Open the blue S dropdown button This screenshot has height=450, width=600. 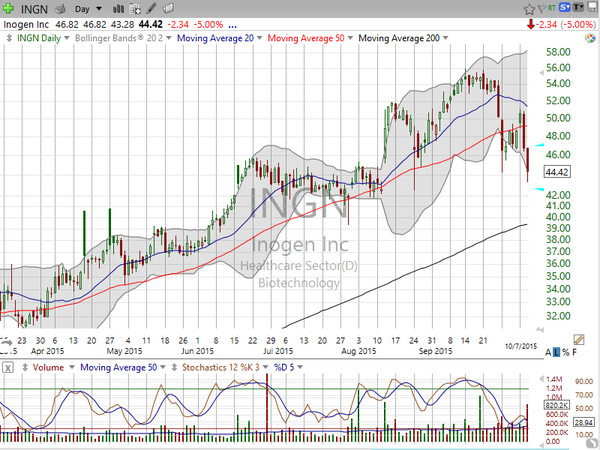tap(564, 7)
